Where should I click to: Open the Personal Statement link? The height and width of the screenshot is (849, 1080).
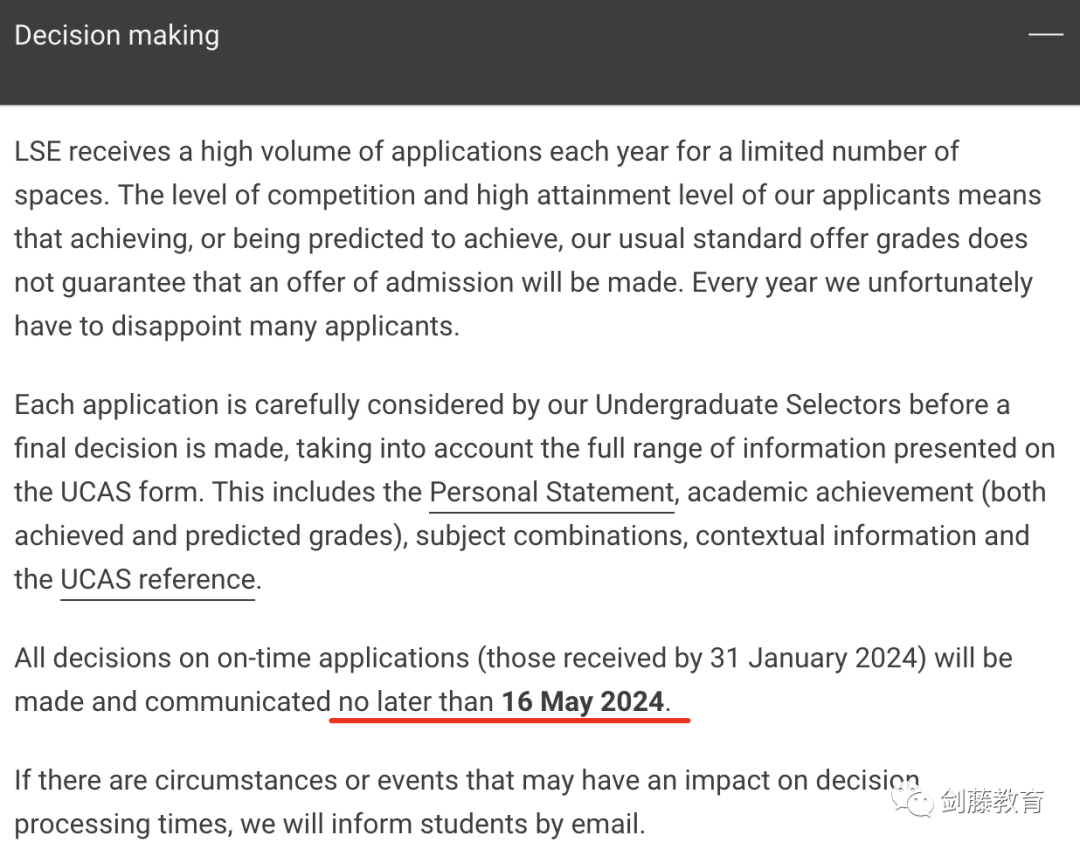tap(551, 492)
